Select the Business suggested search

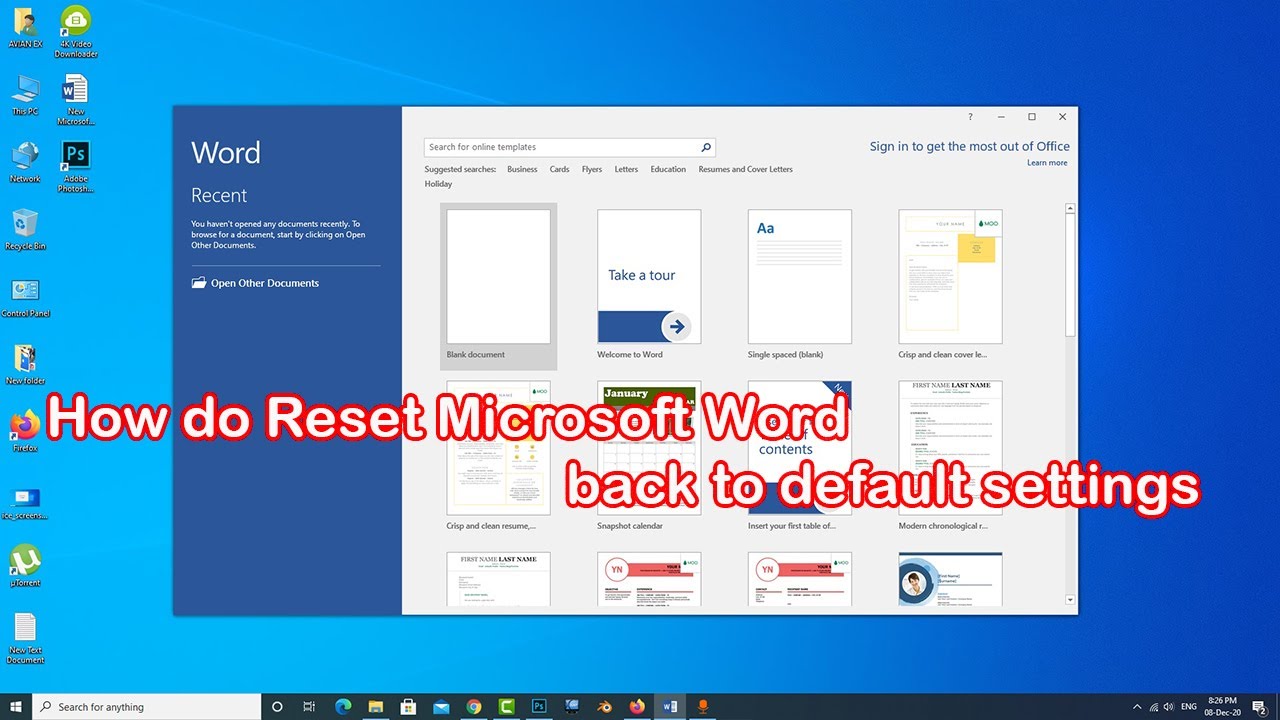[x=522, y=169]
